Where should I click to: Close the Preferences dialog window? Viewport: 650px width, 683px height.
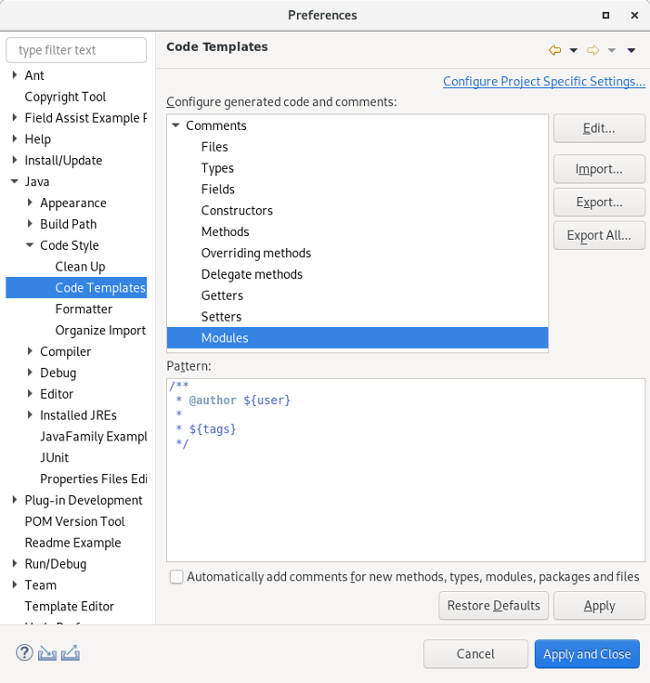coord(634,15)
